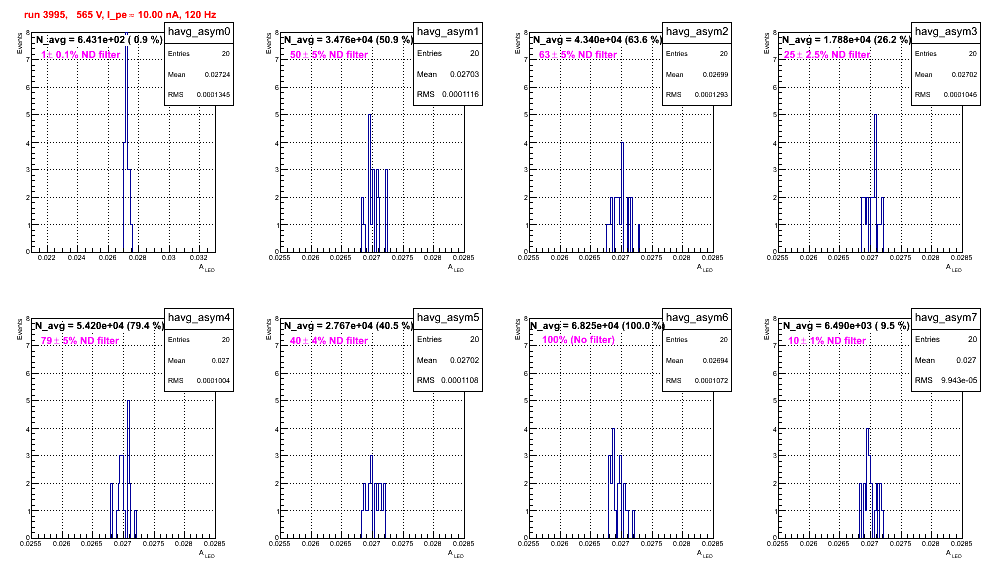Click the N_avg = 1.788e+04 label
This screenshot has height=572, width=996.
pos(846,39)
